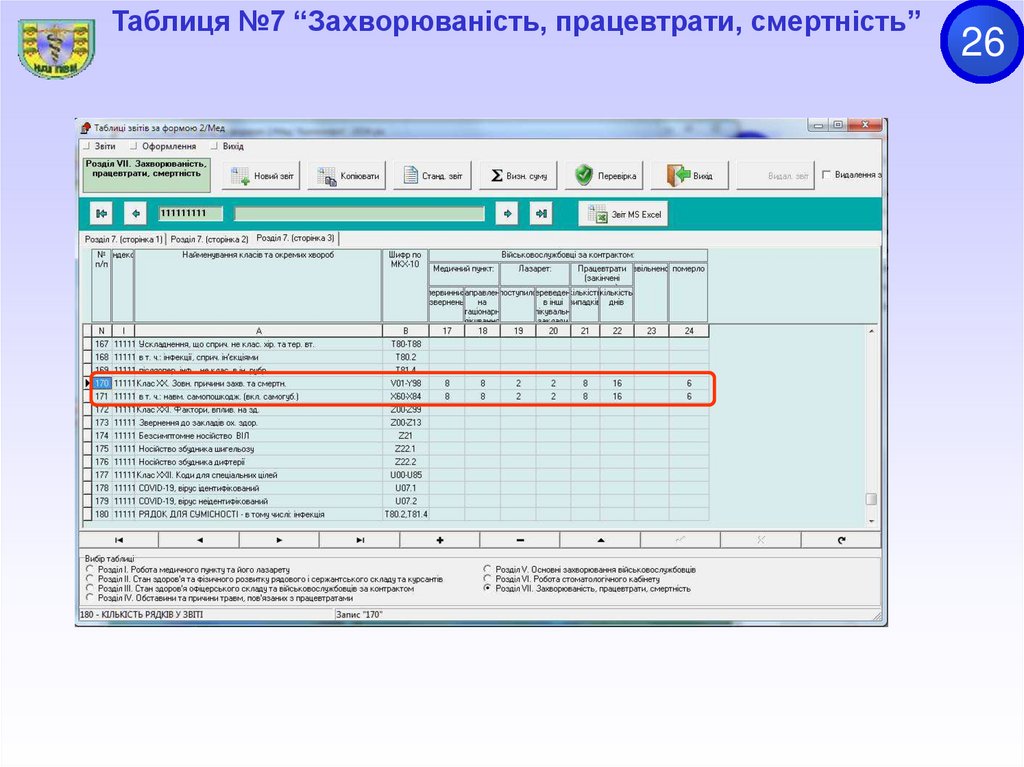The image size is (1024, 767).
Task: Select radio Розділ IV. Обставини та причини травм
Action: coord(90,597)
